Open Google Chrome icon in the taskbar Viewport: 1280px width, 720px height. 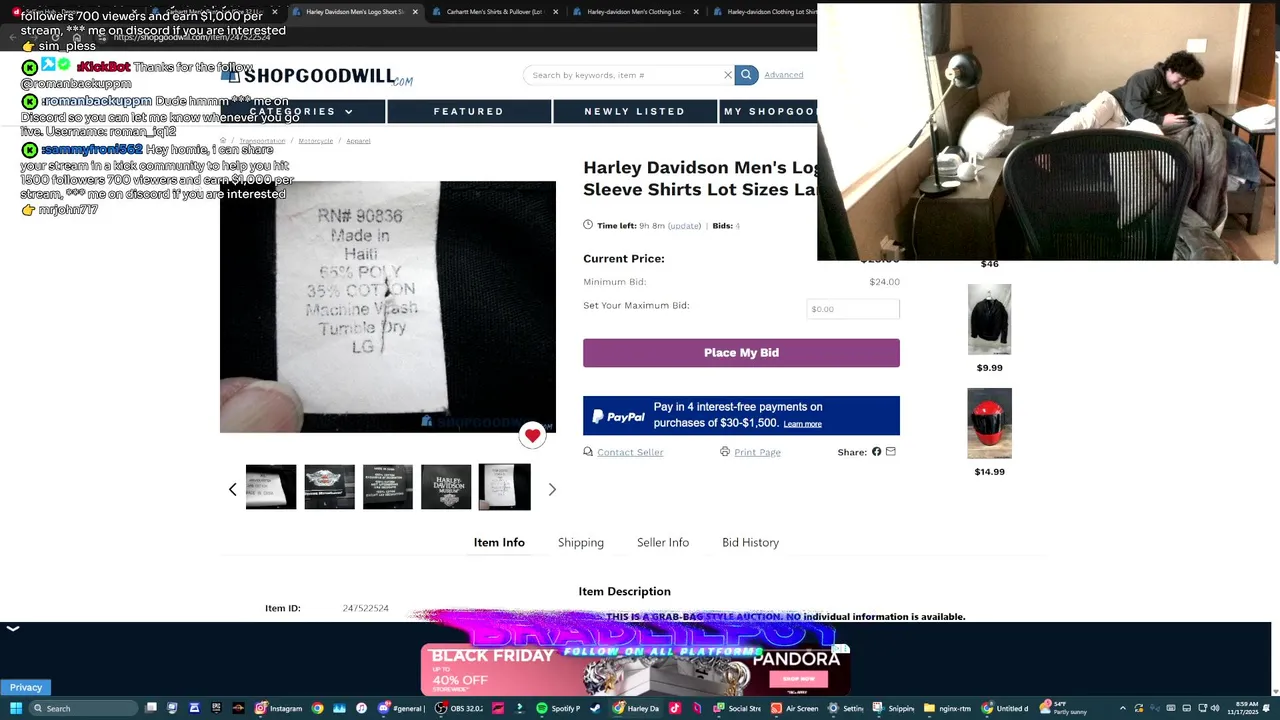click(317, 708)
